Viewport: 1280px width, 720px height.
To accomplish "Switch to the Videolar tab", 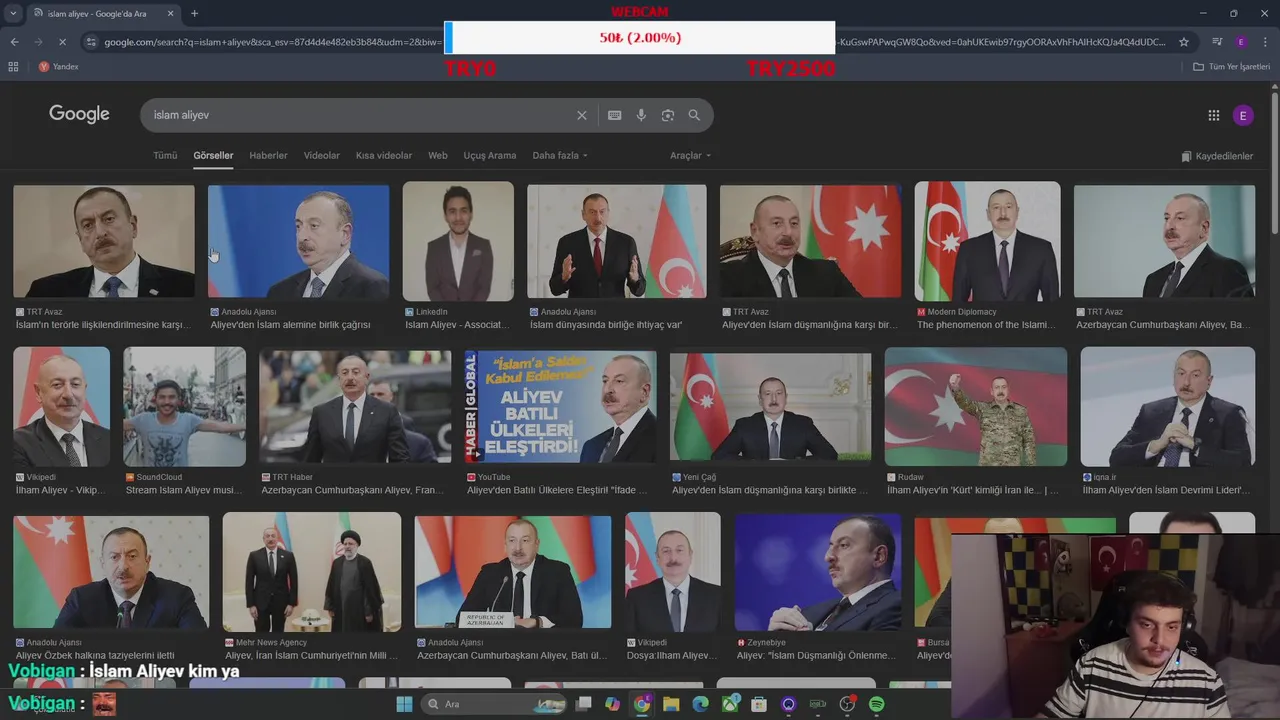I will [x=322, y=156].
